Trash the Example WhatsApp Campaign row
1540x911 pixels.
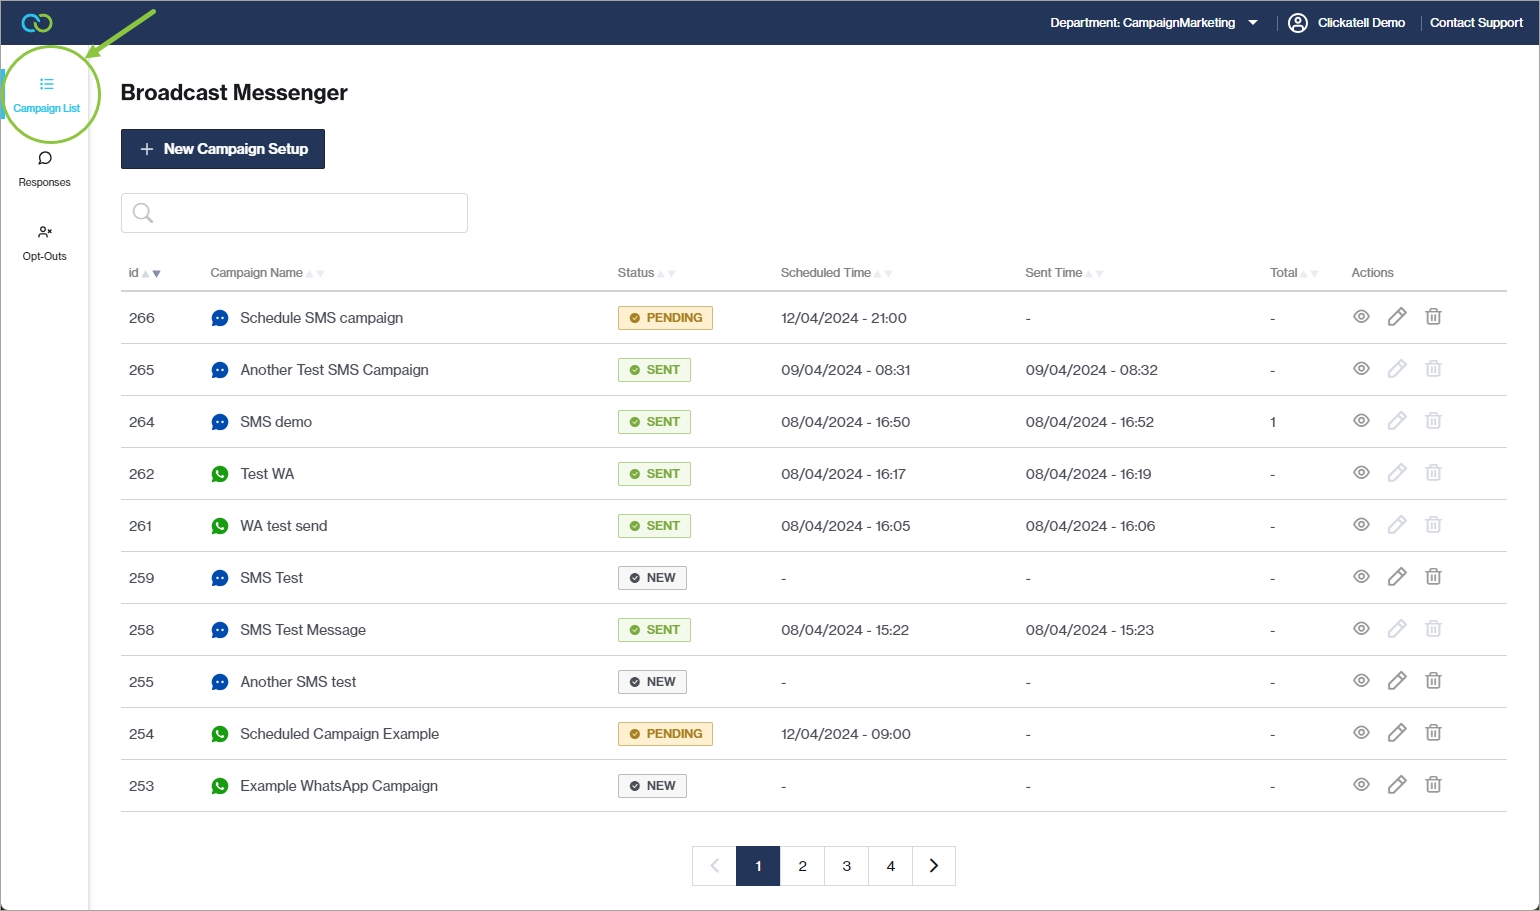(x=1433, y=785)
